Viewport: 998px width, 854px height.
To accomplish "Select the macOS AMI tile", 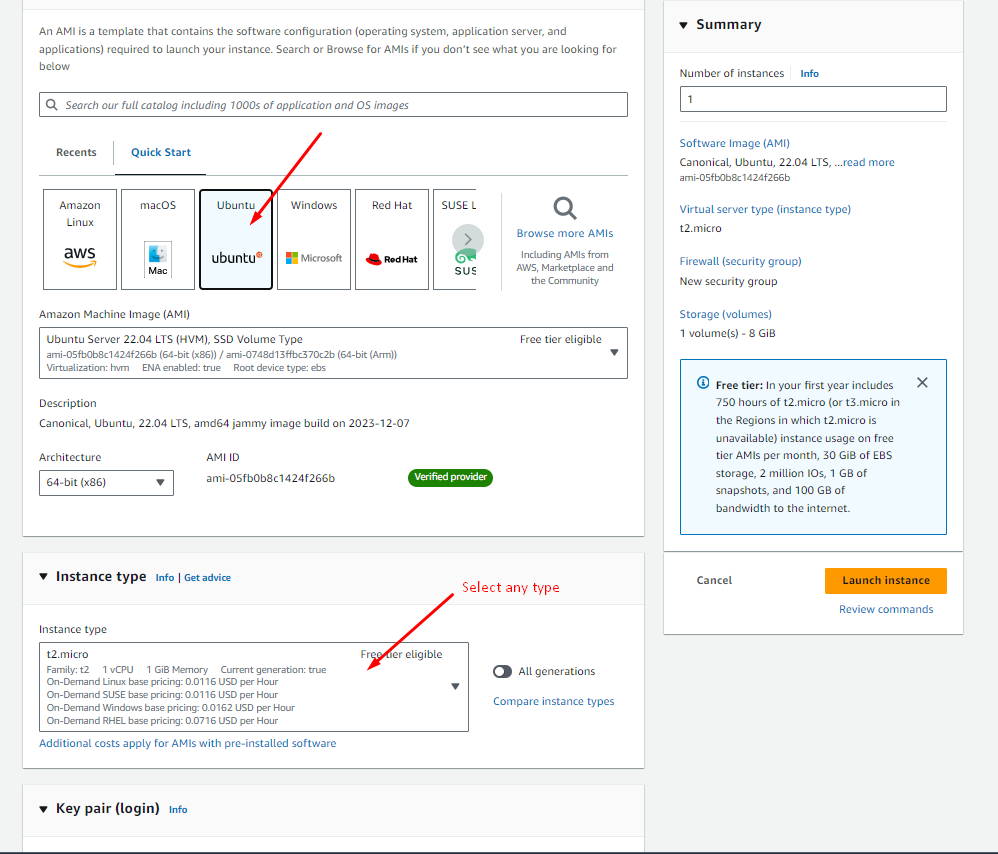I will pyautogui.click(x=158, y=239).
